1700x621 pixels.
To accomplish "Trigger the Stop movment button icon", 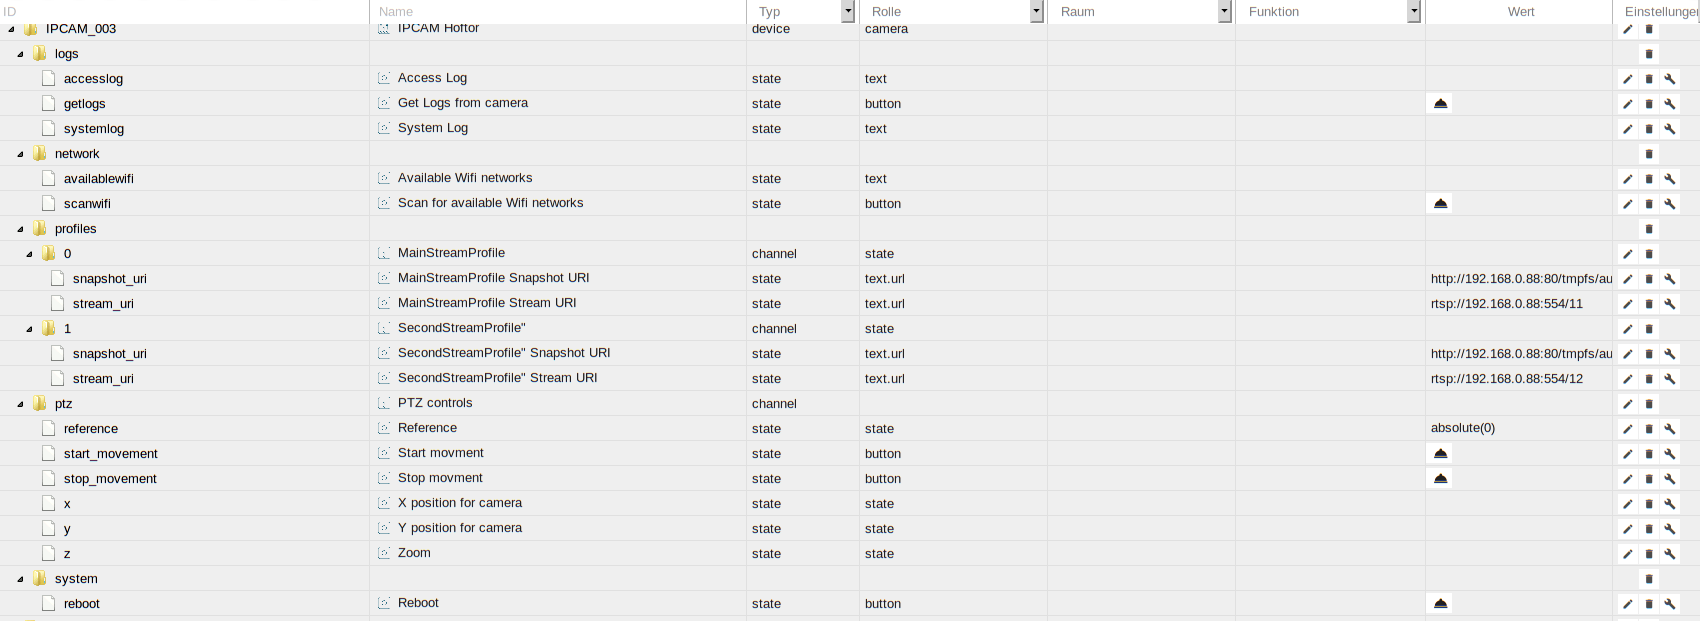I will [1440, 478].
